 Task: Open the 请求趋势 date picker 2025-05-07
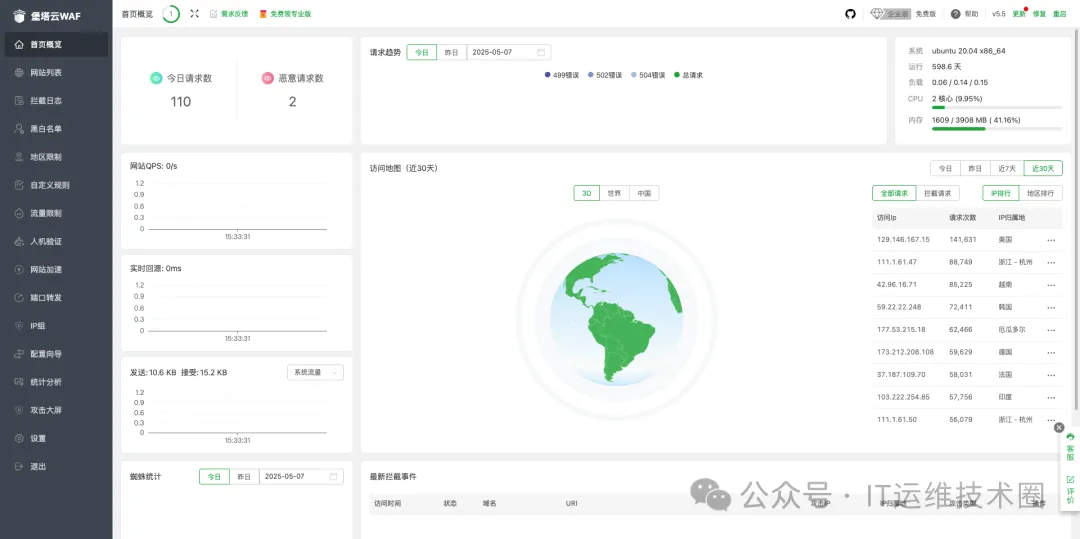click(x=508, y=52)
